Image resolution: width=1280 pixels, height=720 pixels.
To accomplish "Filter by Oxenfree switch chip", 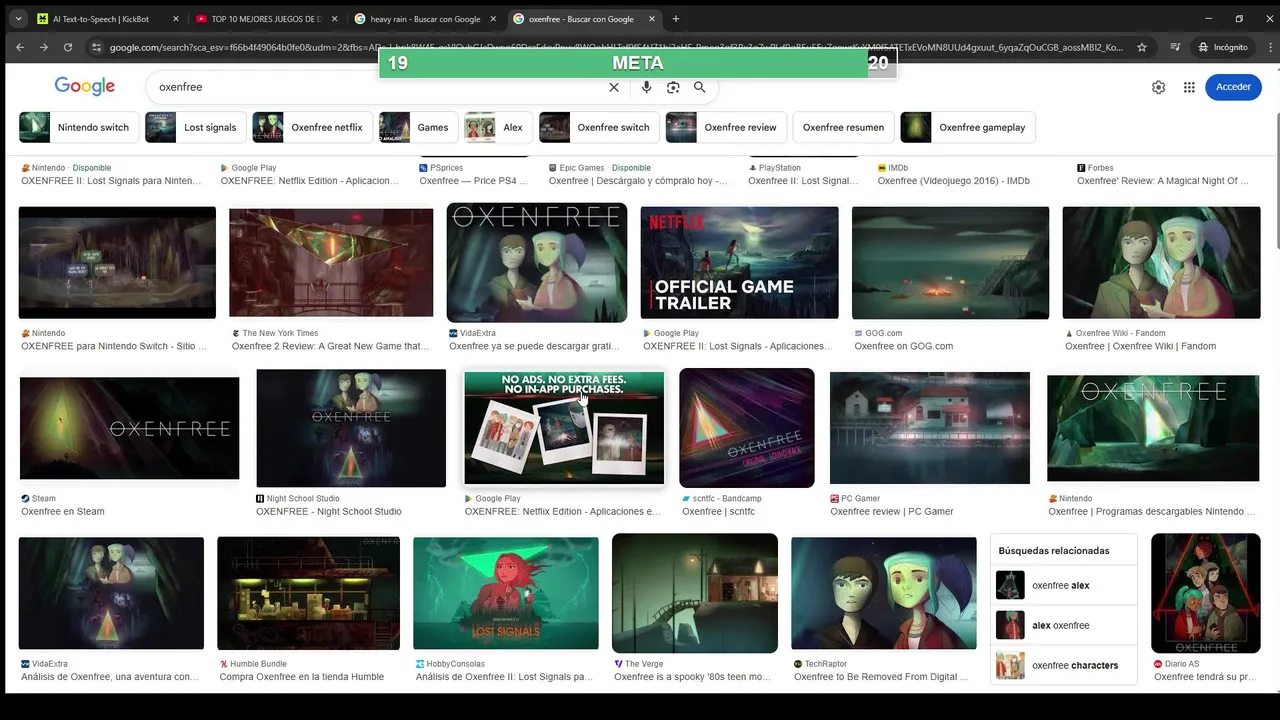I will (x=598, y=127).
